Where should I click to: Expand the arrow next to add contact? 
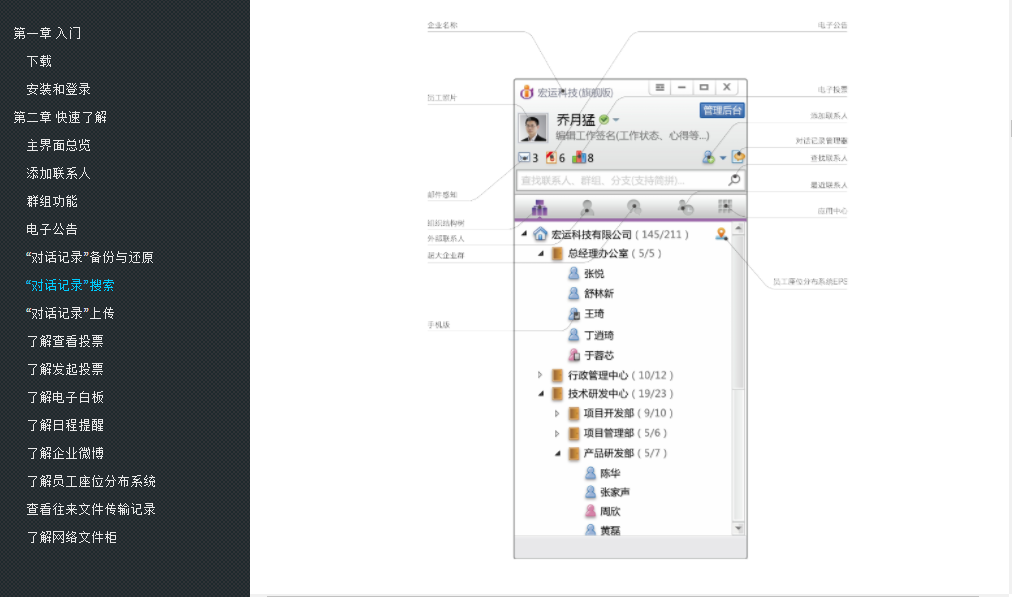[723, 157]
